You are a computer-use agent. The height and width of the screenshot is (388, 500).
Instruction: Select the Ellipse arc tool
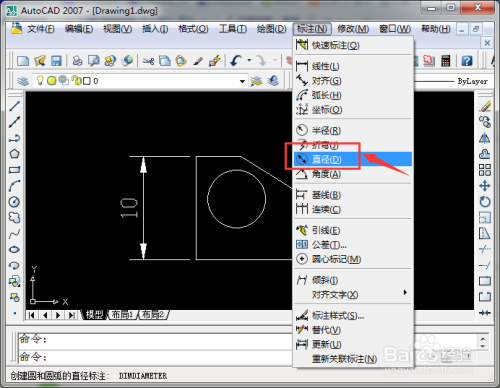coord(14,266)
